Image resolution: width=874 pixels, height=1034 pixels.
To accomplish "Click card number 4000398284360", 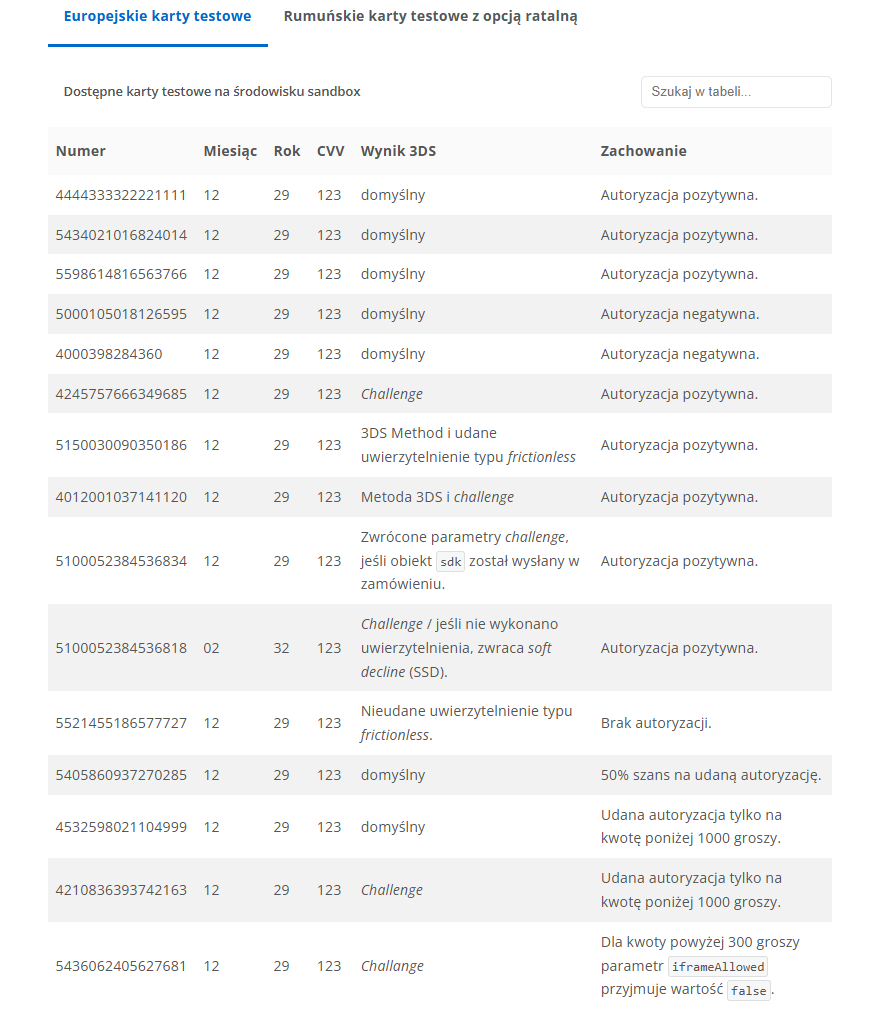I will pyautogui.click(x=109, y=354).
